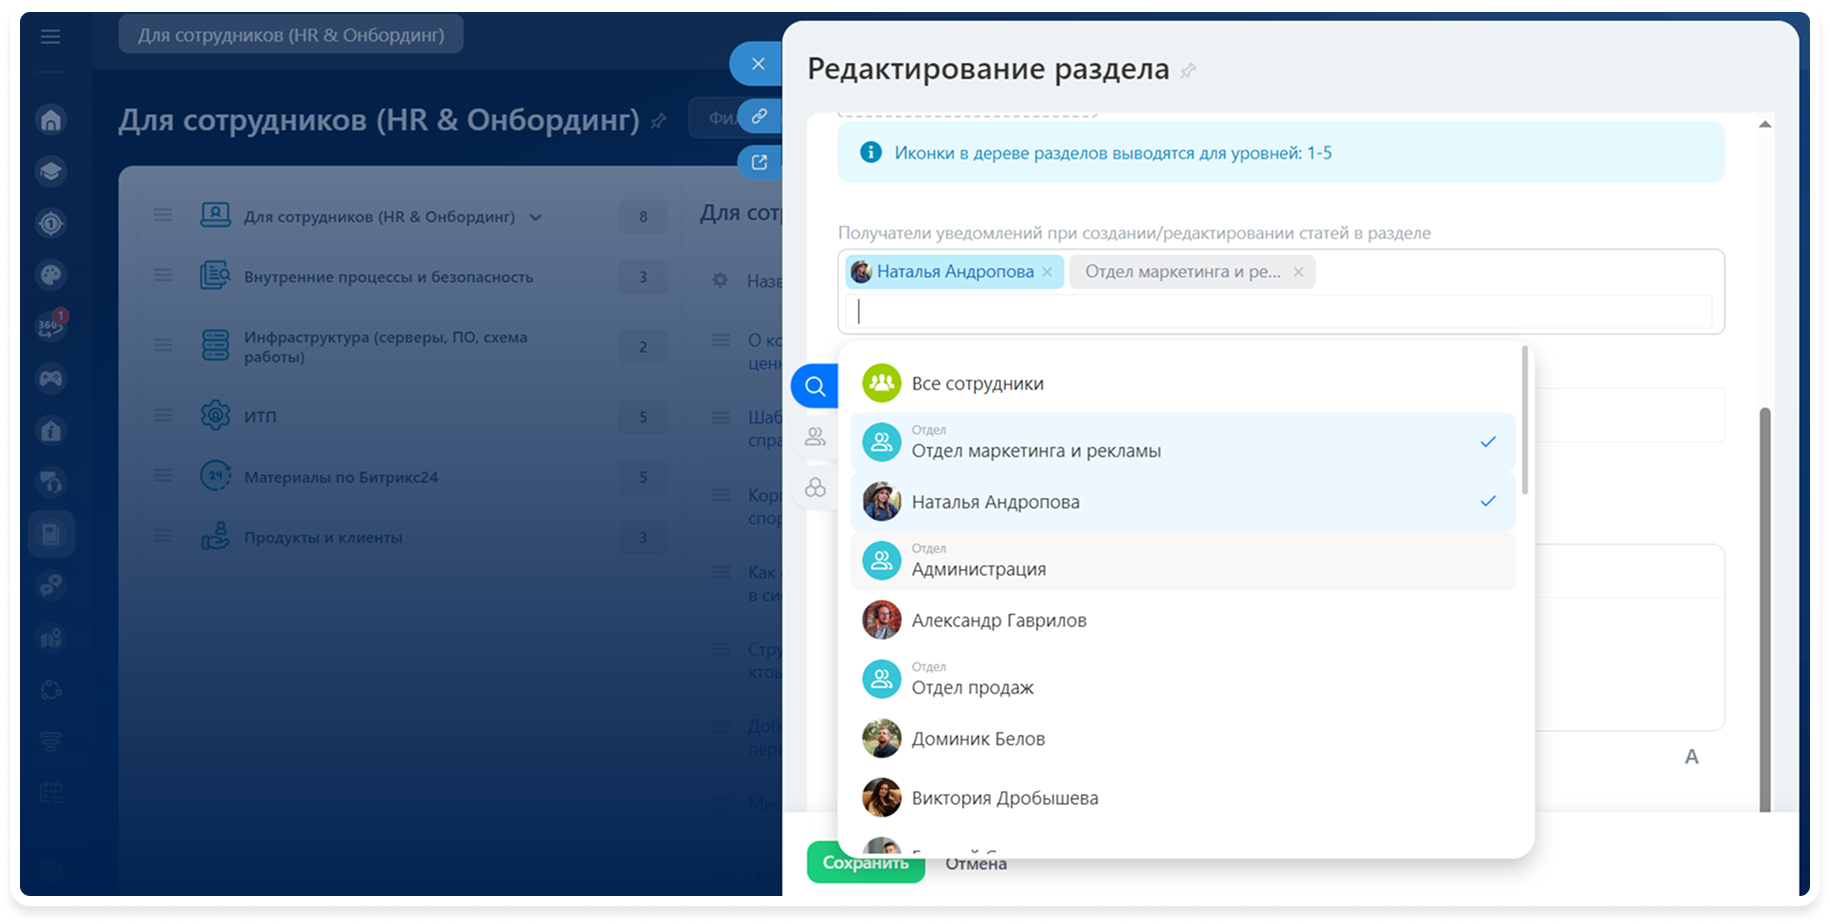
Task: Select Виктория Дробышева from the list
Action: pos(1183,798)
